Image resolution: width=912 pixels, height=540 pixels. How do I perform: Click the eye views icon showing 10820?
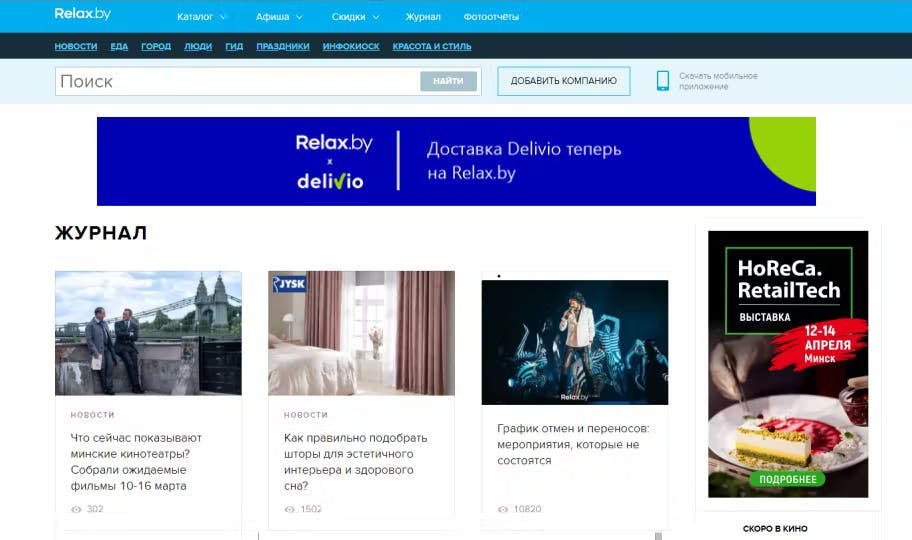tap(503, 509)
